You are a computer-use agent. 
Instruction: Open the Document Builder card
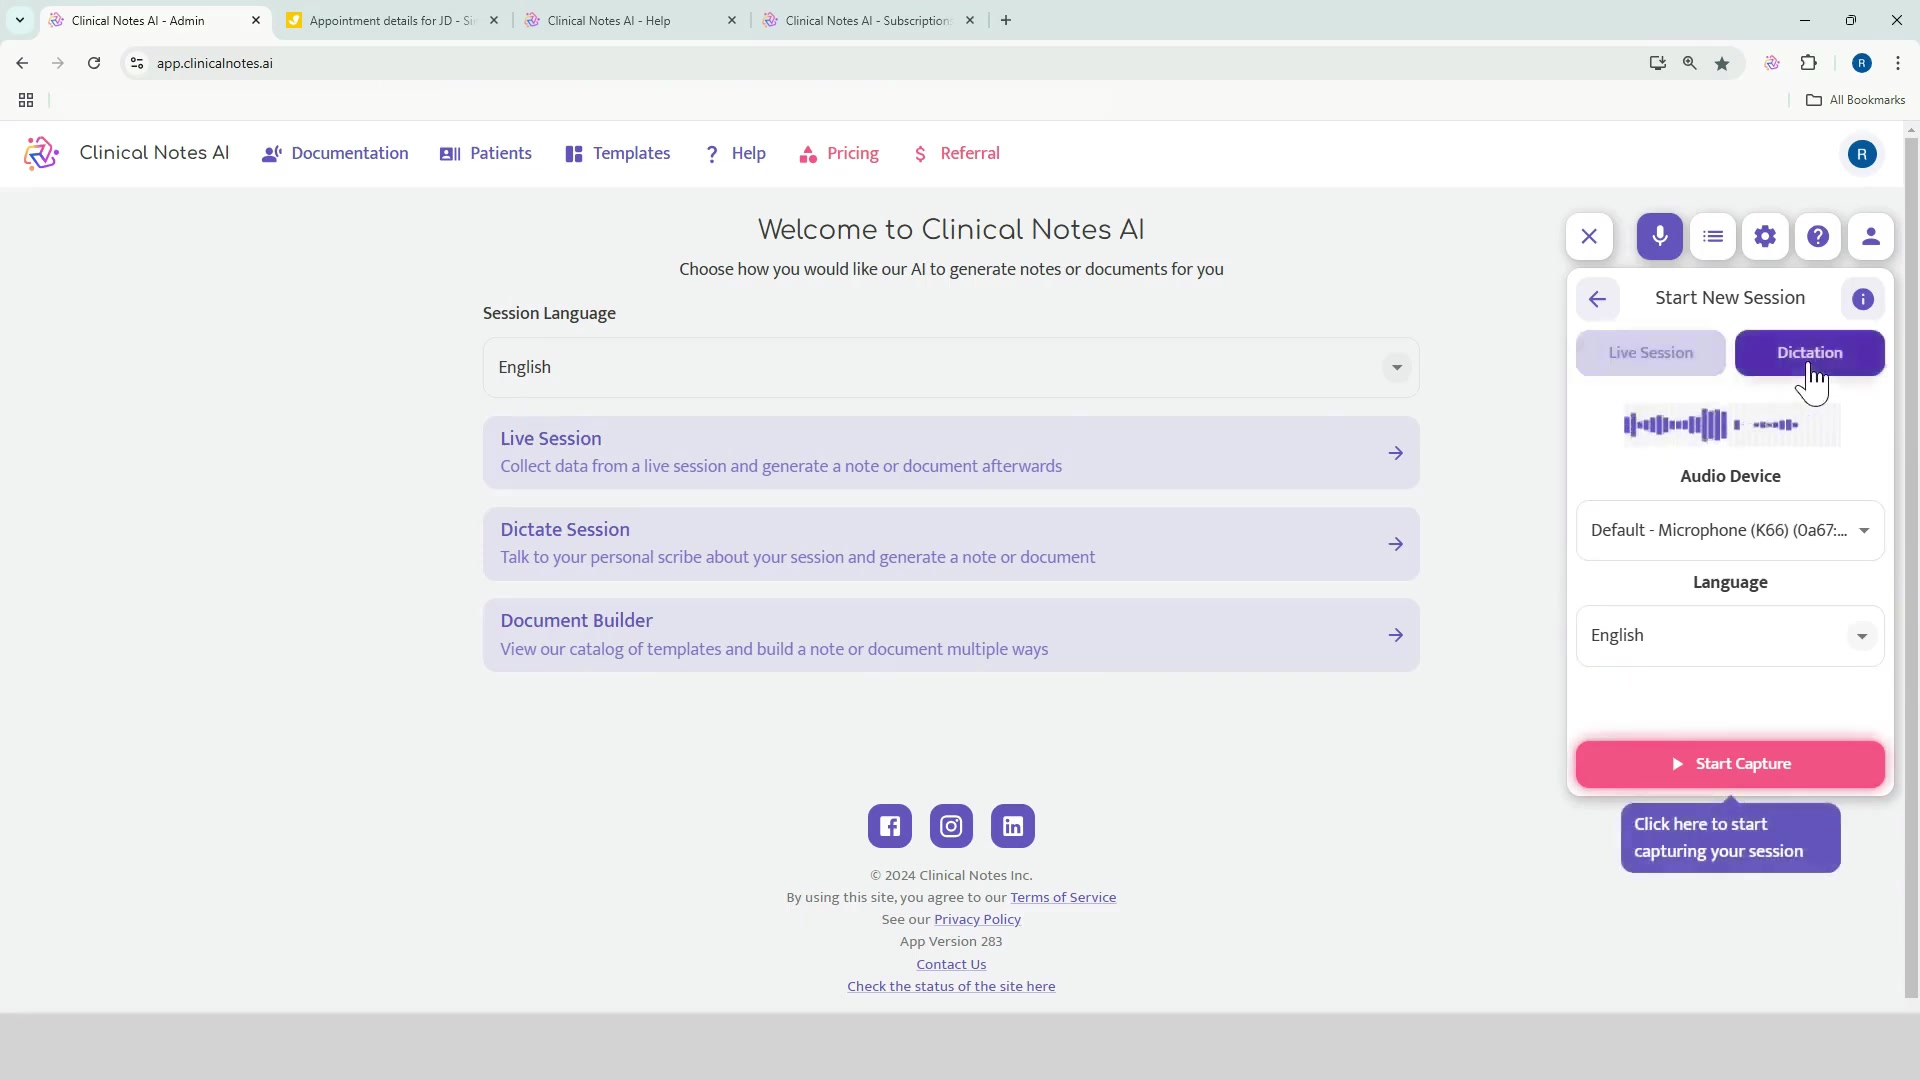click(x=951, y=635)
